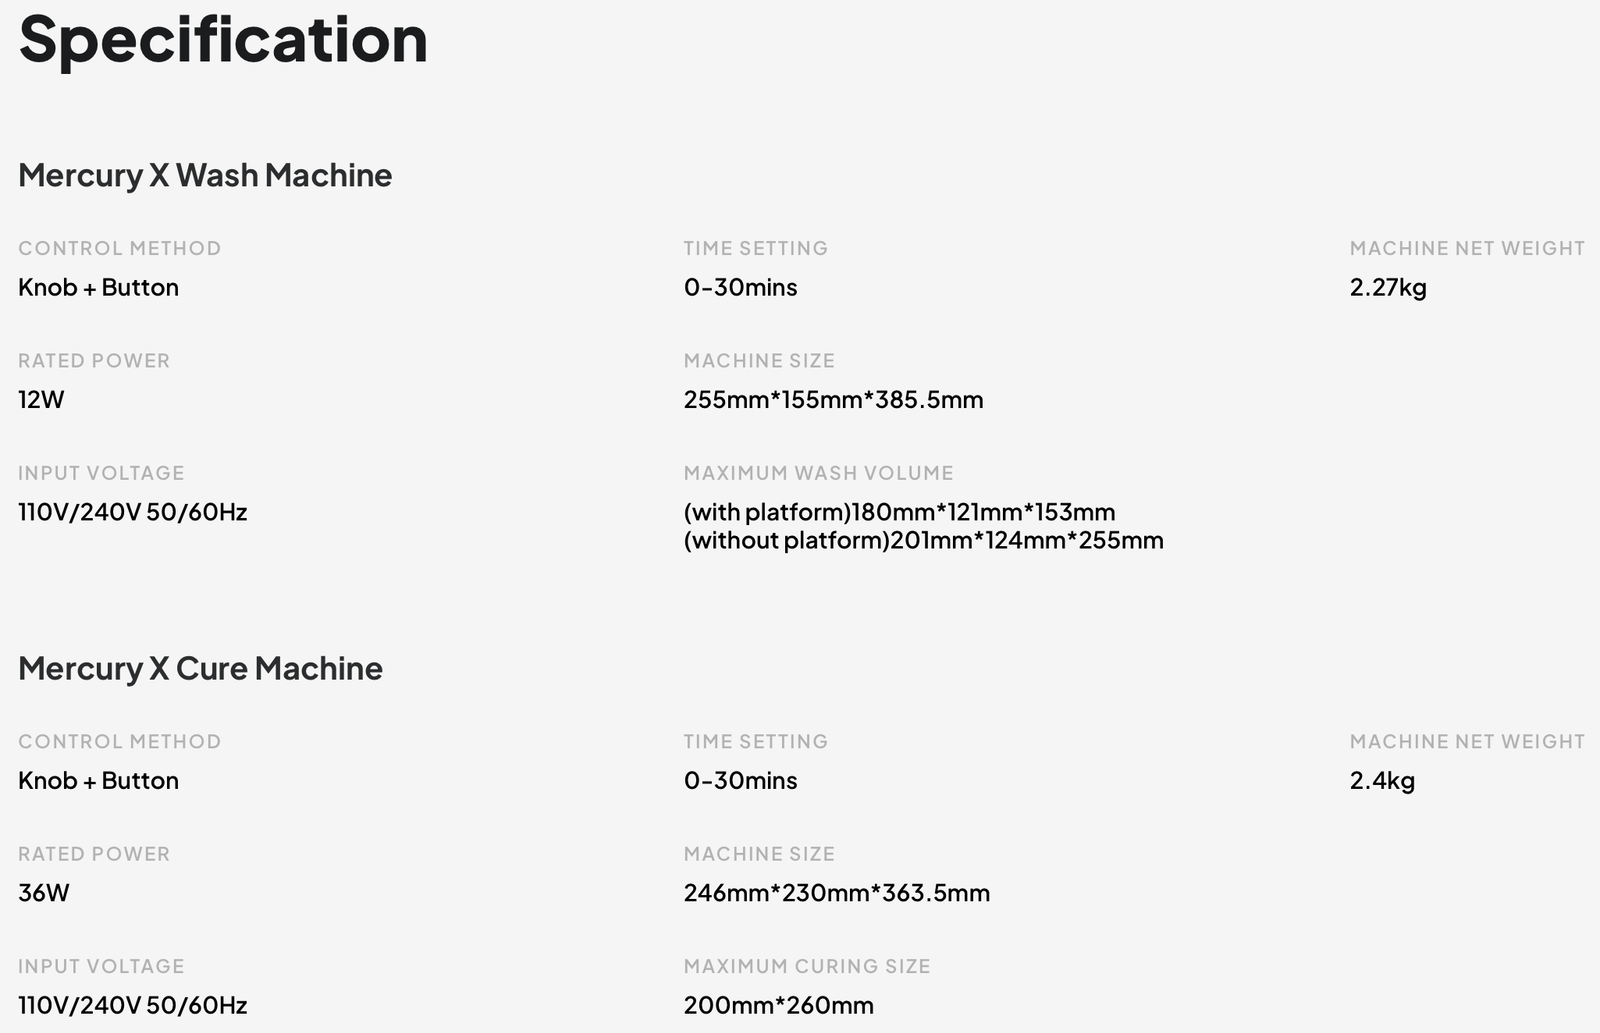The height and width of the screenshot is (1033, 1600).
Task: Select the 36W rated power value
Action: pos(44,893)
